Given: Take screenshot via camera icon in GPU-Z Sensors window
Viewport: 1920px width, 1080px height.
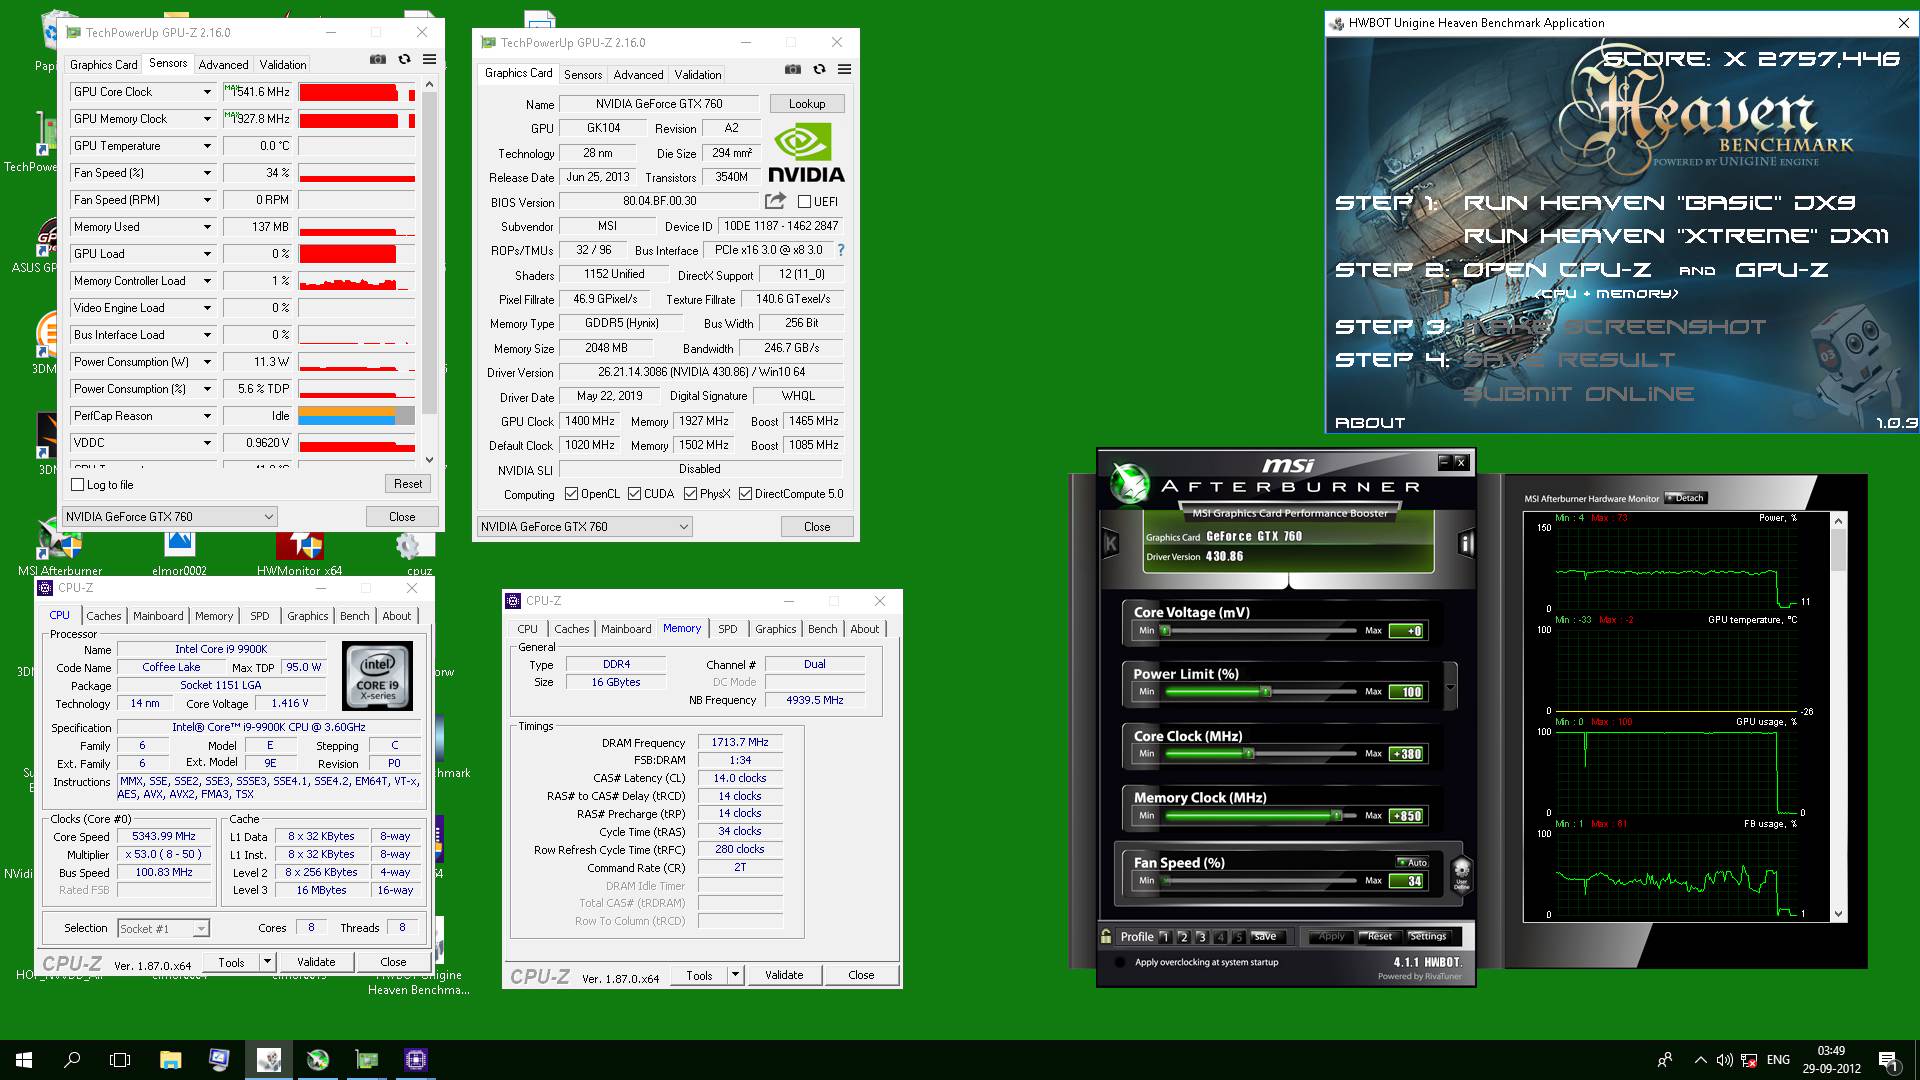Looking at the screenshot, I should coord(377,60).
